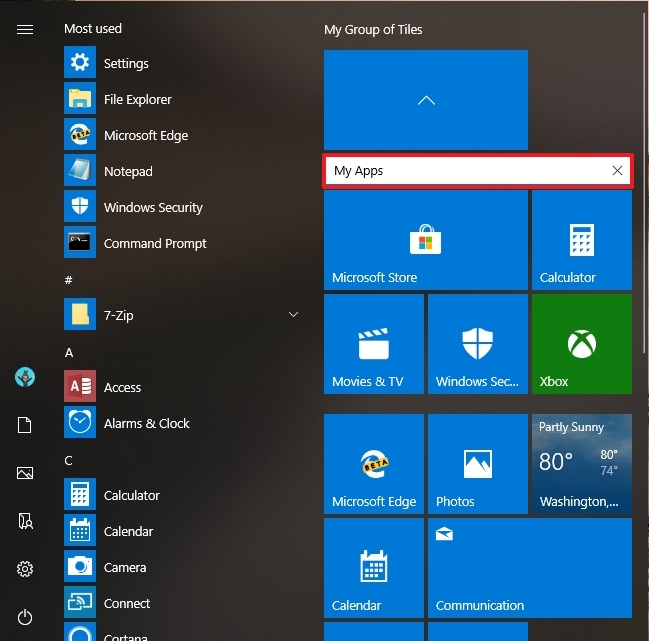This screenshot has height=641, width=649.
Task: Open the Communication folder tile
Action: tap(530, 568)
